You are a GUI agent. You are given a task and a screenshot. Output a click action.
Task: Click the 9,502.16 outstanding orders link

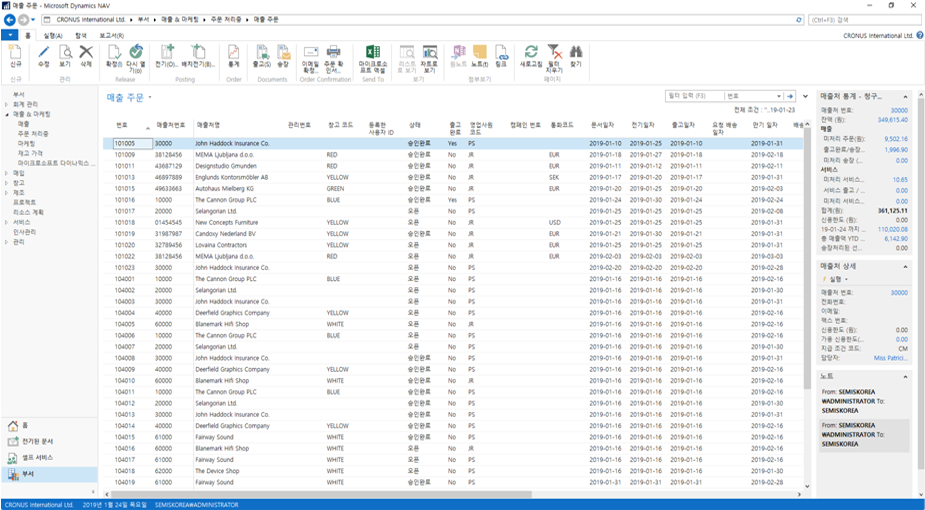pyautogui.click(x=896, y=139)
